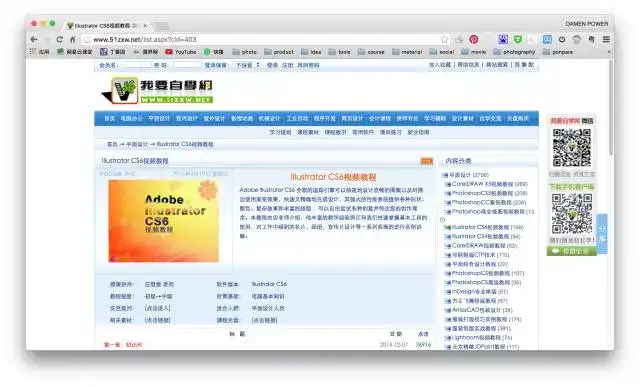Open the photography bookmarks folder
The image size is (640, 387).
click(514, 52)
